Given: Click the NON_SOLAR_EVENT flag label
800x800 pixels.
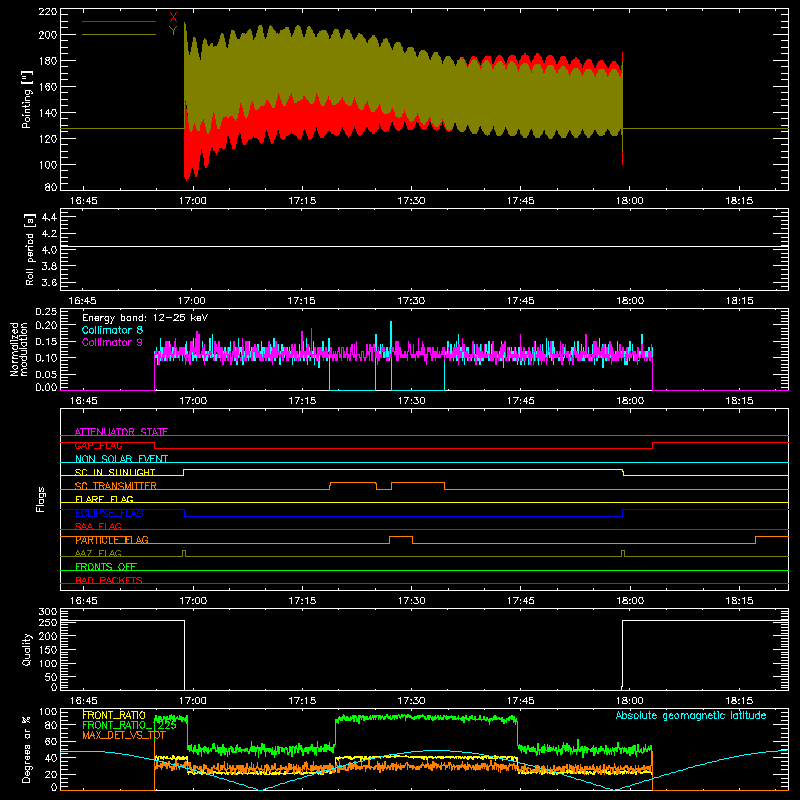Looking at the screenshot, I should (x=121, y=459).
